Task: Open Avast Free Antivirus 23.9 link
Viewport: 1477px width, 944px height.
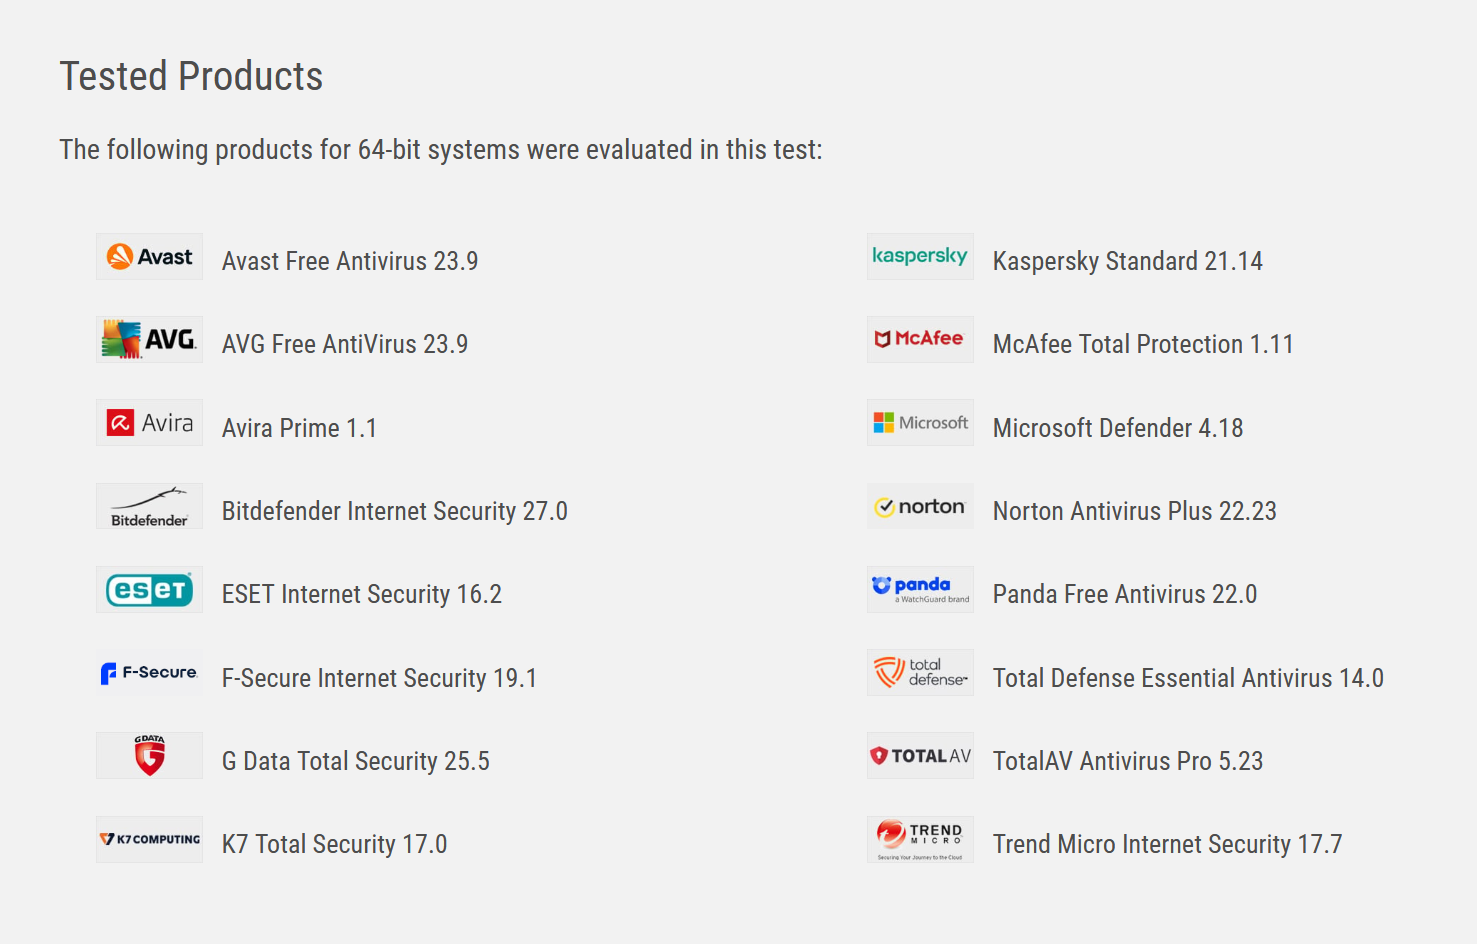Action: pyautogui.click(x=350, y=261)
